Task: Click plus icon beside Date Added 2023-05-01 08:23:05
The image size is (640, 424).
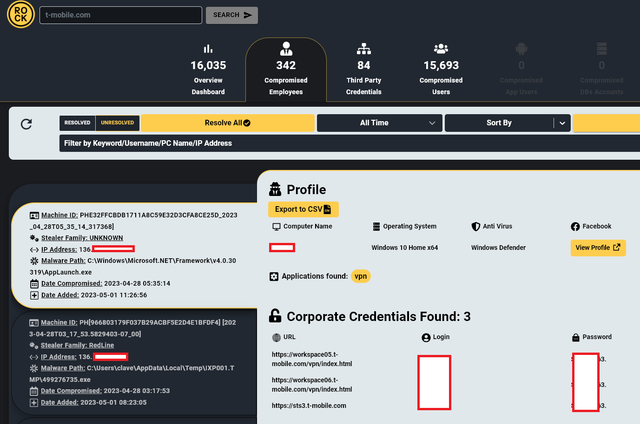Action: 34,403
